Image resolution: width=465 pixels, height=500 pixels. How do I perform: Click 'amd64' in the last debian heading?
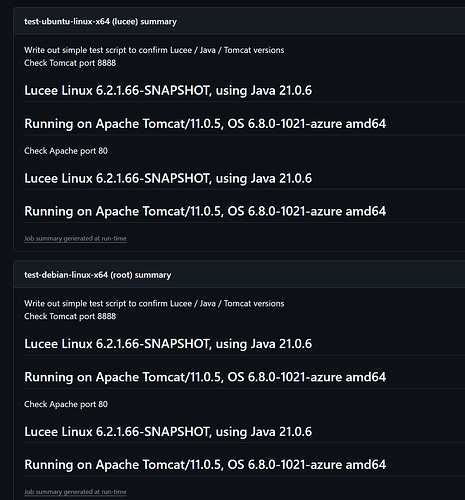click(x=366, y=465)
